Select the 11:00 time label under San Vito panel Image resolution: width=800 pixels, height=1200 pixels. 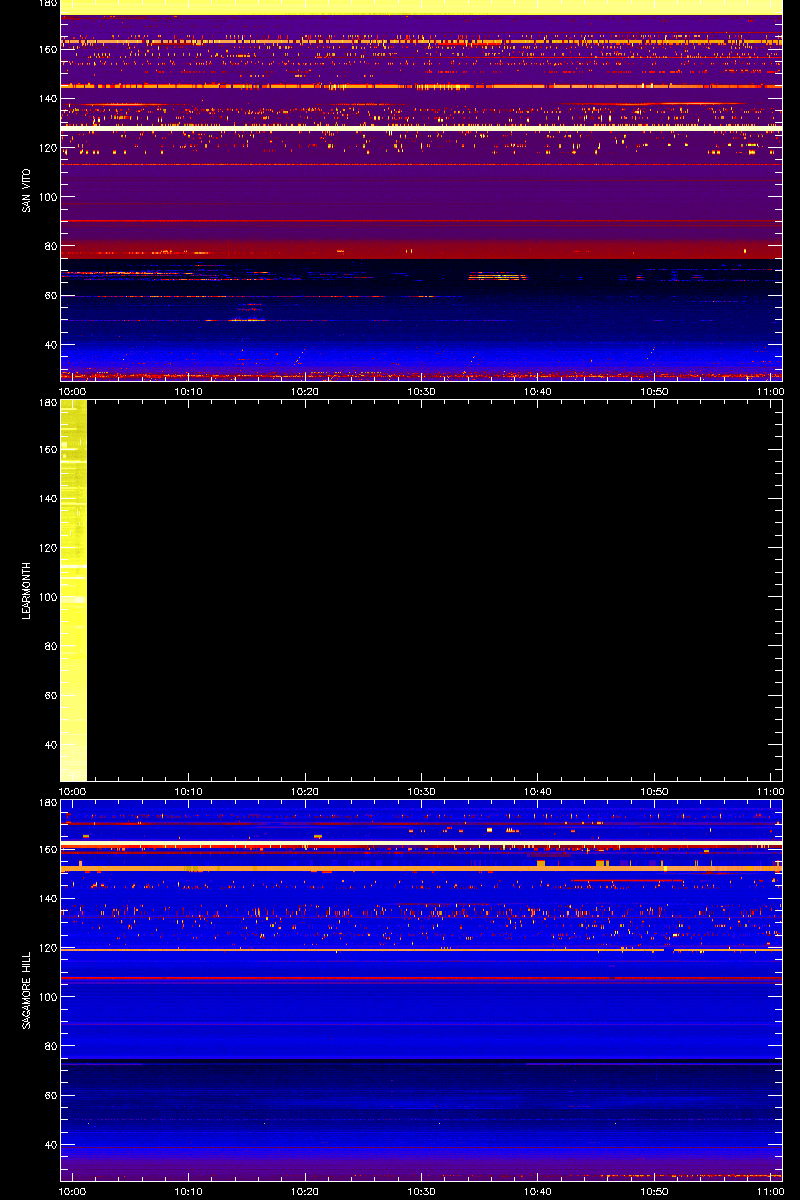770,392
